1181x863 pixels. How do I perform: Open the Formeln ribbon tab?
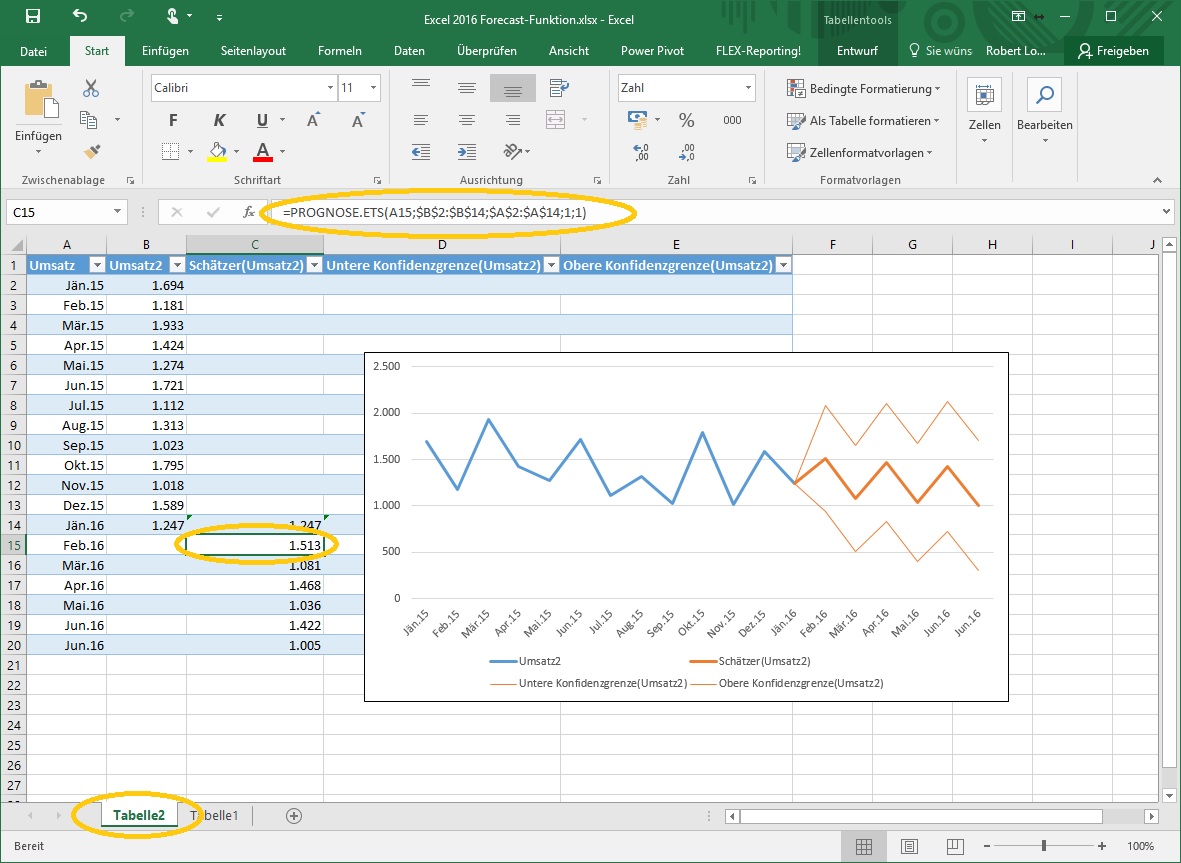(339, 51)
